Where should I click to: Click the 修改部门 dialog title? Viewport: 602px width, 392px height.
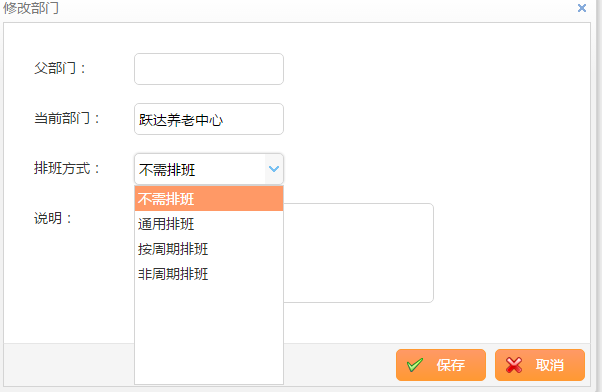coord(31,8)
